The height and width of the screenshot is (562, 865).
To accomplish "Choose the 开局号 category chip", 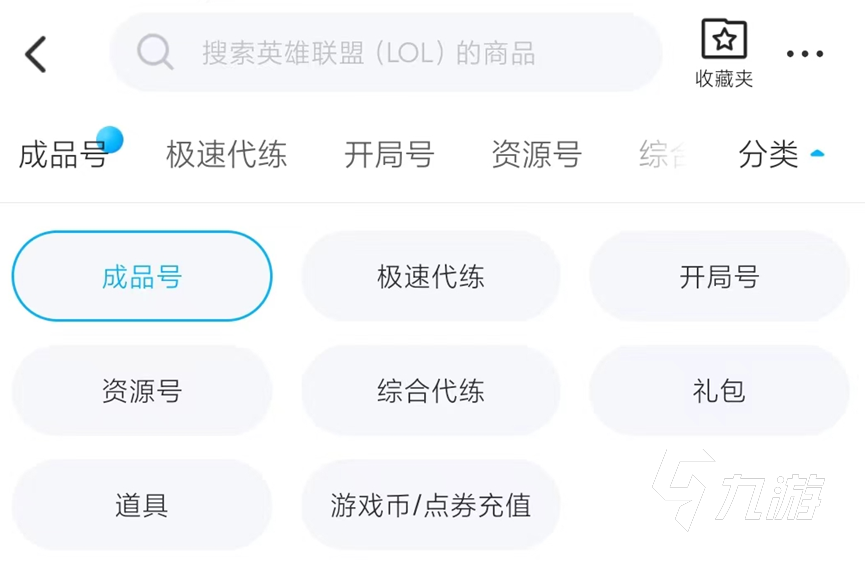I will [719, 276].
